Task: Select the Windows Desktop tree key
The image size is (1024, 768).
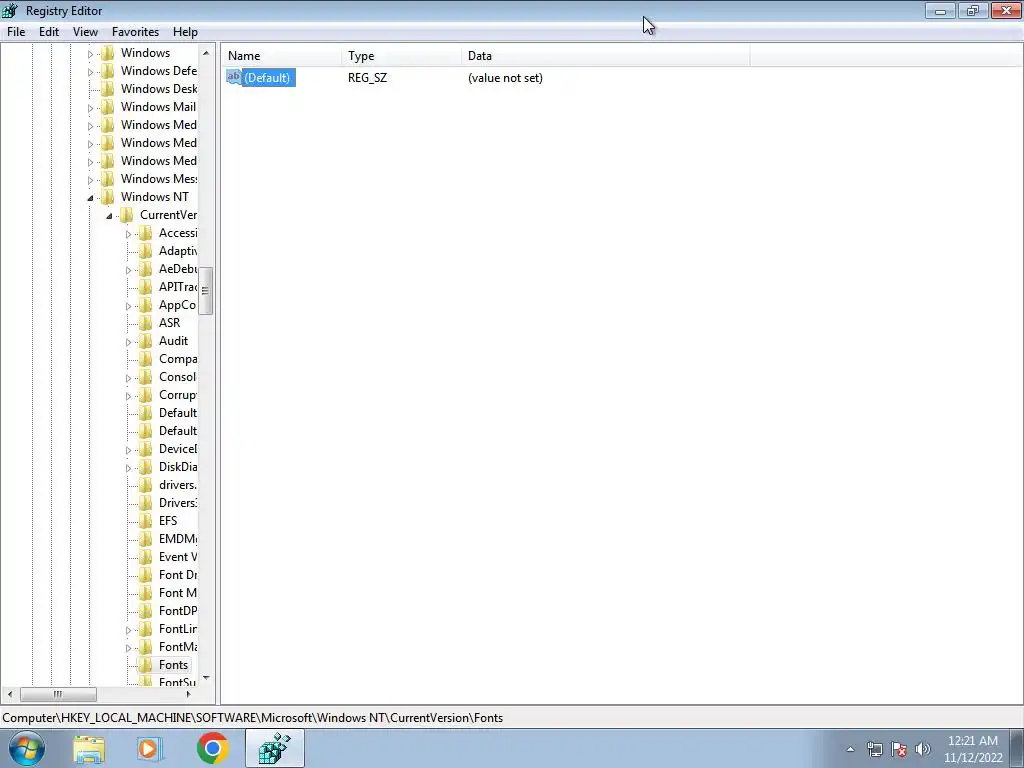Action: point(159,89)
